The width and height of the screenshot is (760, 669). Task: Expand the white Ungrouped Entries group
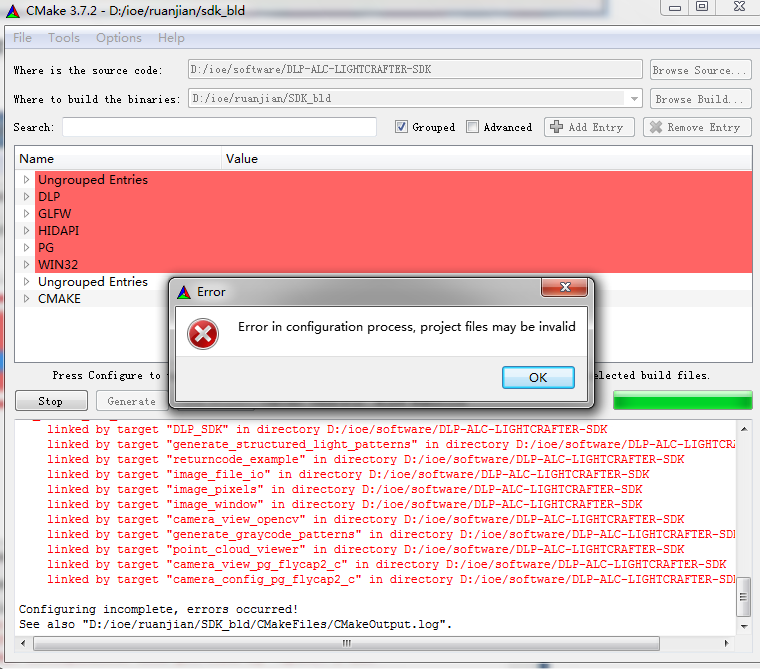(x=26, y=281)
